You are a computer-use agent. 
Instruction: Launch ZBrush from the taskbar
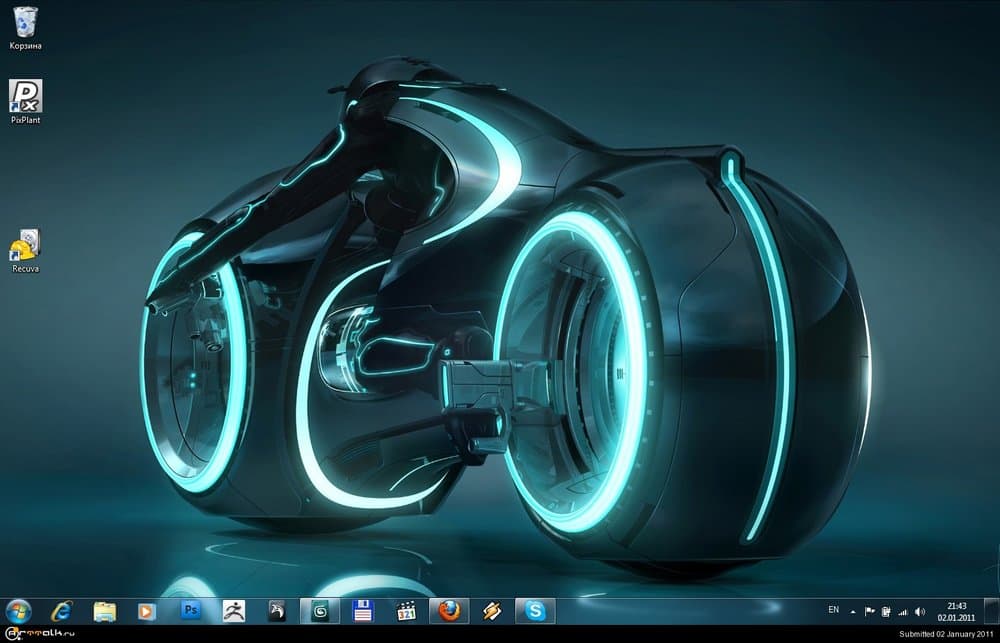[x=233, y=611]
